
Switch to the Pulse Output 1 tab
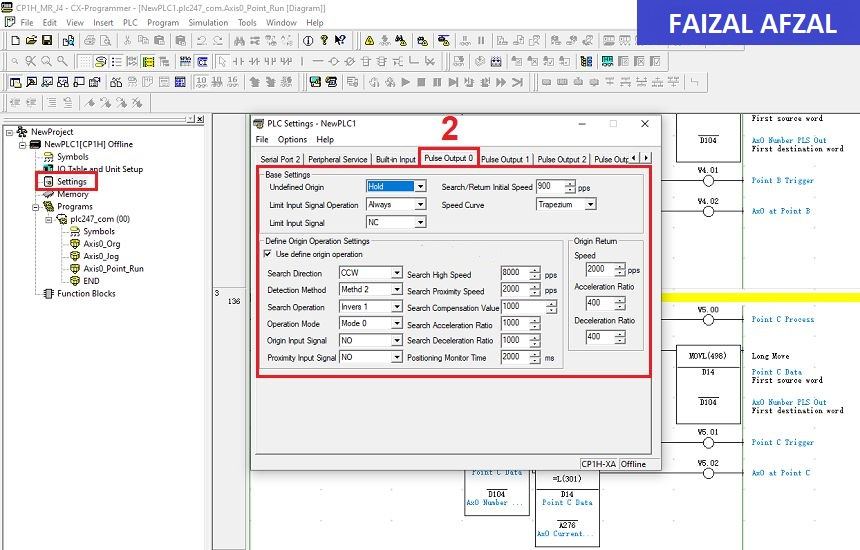tap(505, 159)
